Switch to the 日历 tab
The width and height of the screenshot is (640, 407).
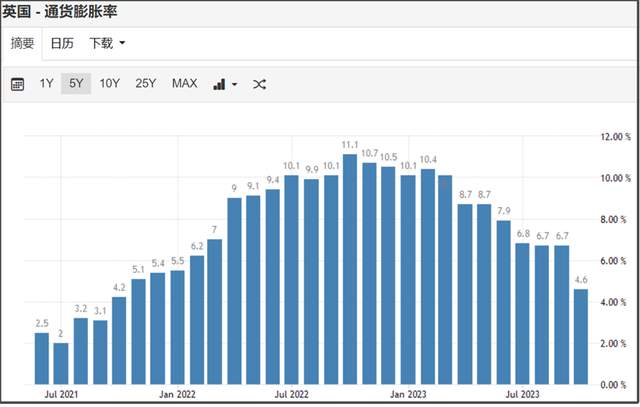62,43
